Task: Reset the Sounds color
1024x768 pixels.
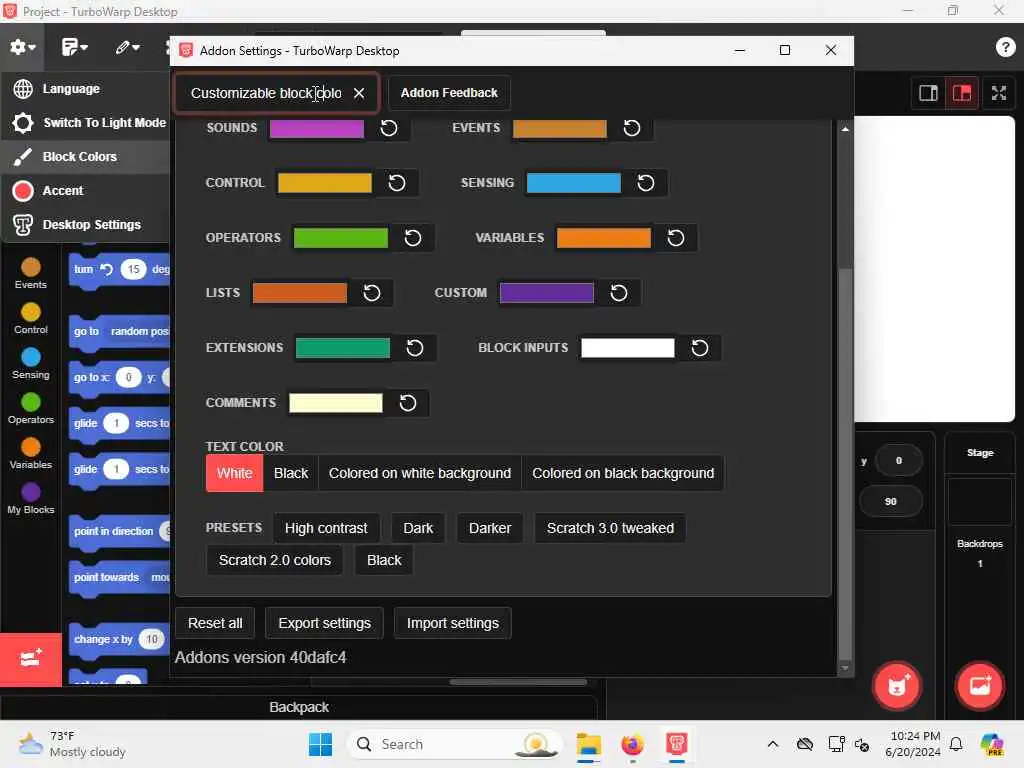Action: [x=389, y=128]
